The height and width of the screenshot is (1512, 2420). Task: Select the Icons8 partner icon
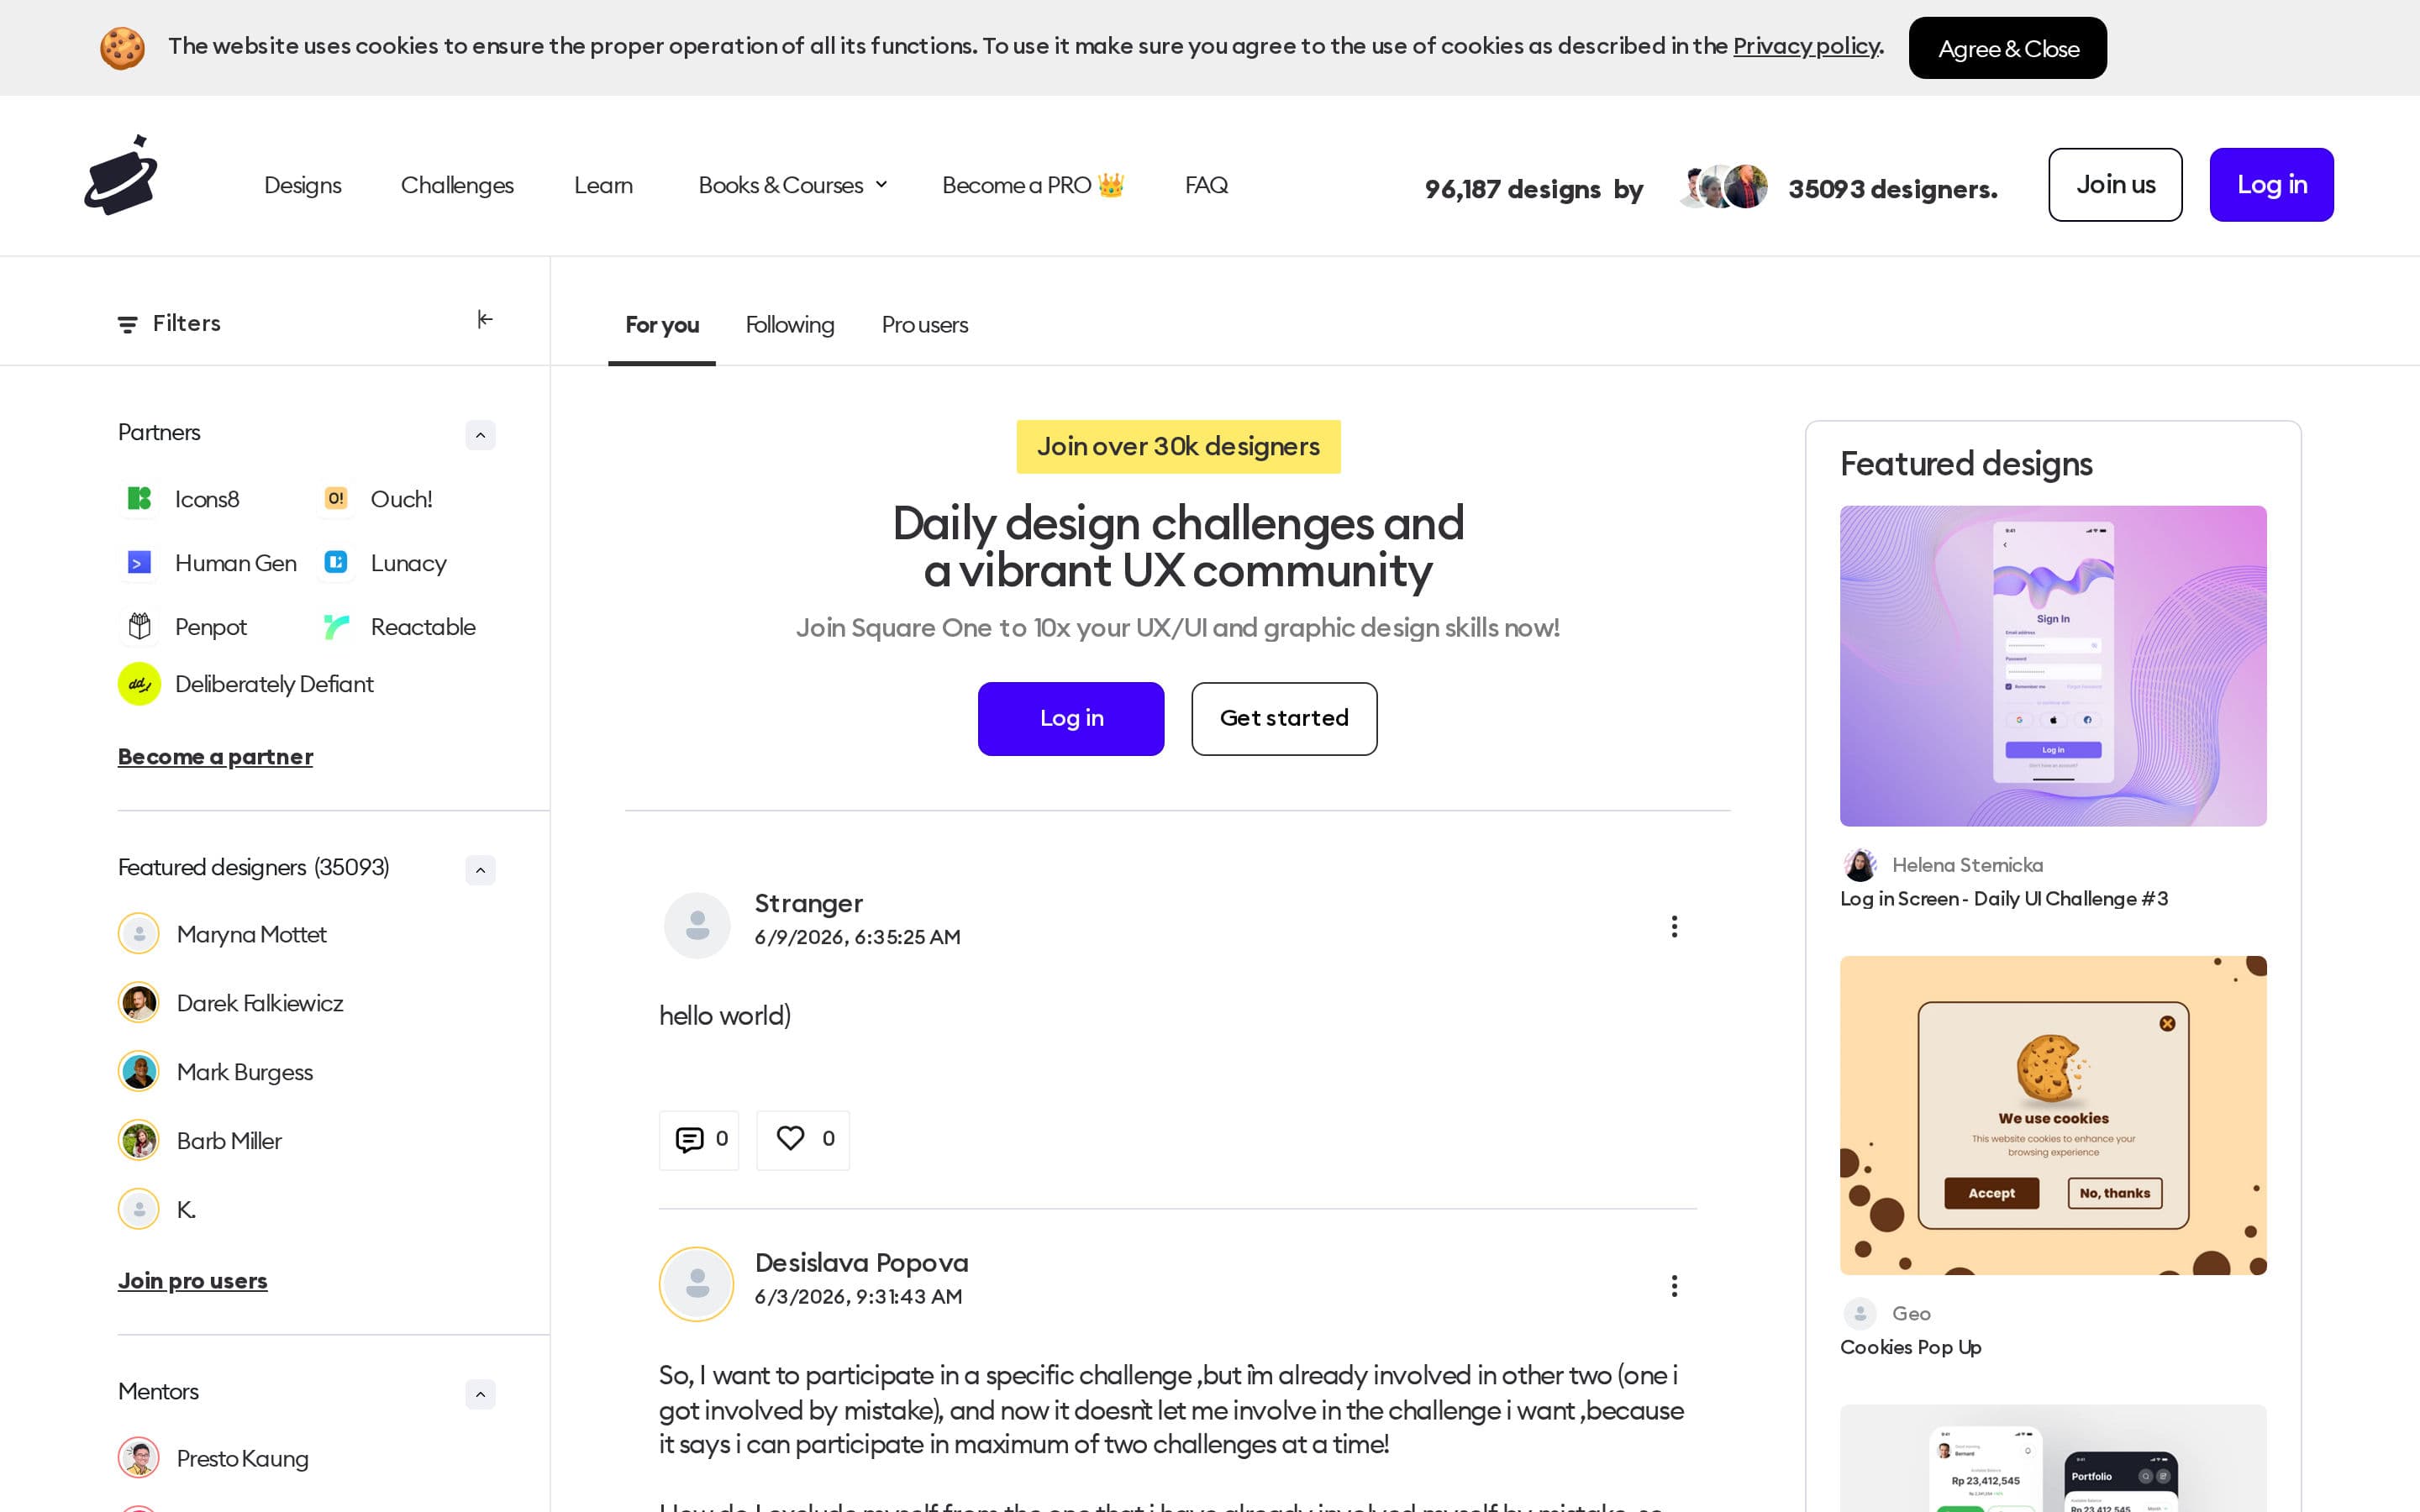point(139,498)
